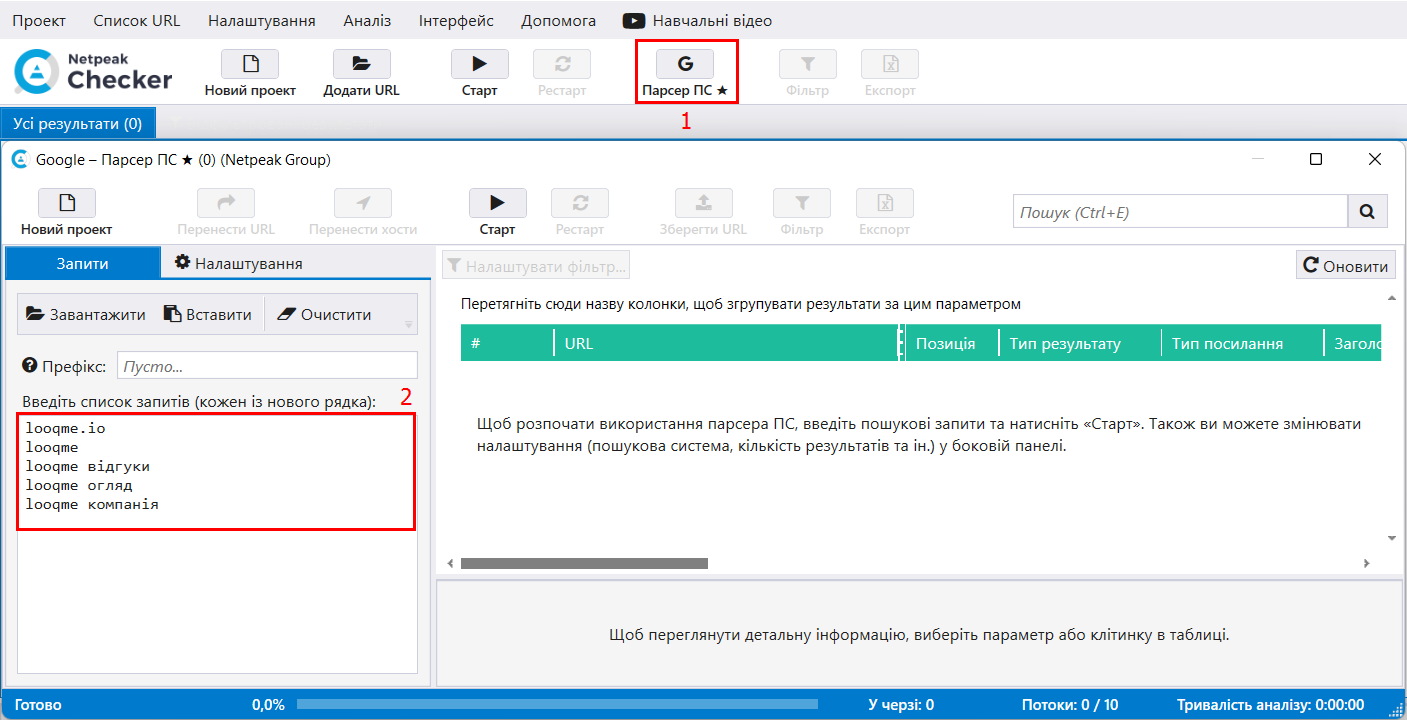1407x720 pixels.
Task: Open the Проект menu
Action: tap(39, 20)
